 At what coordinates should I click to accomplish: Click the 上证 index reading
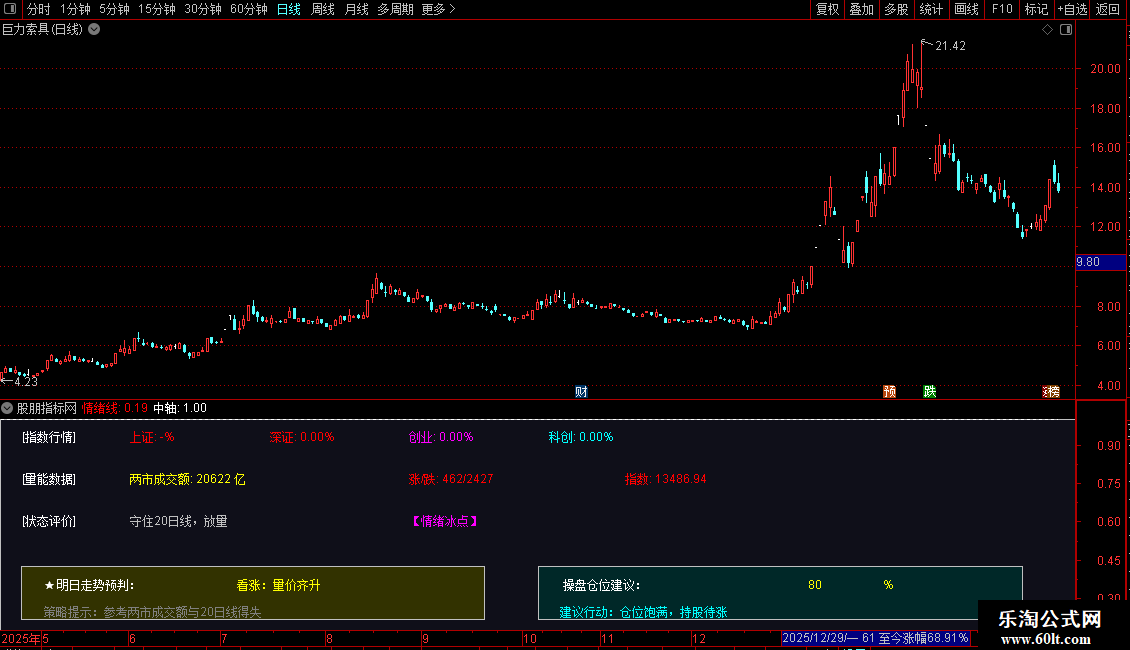point(152,437)
